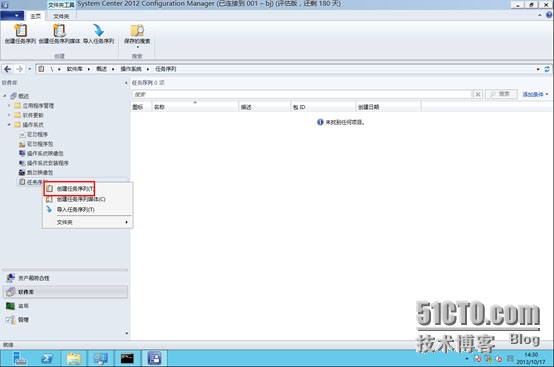Show hidden tray icons in the taskbar

pyautogui.click(x=467, y=359)
